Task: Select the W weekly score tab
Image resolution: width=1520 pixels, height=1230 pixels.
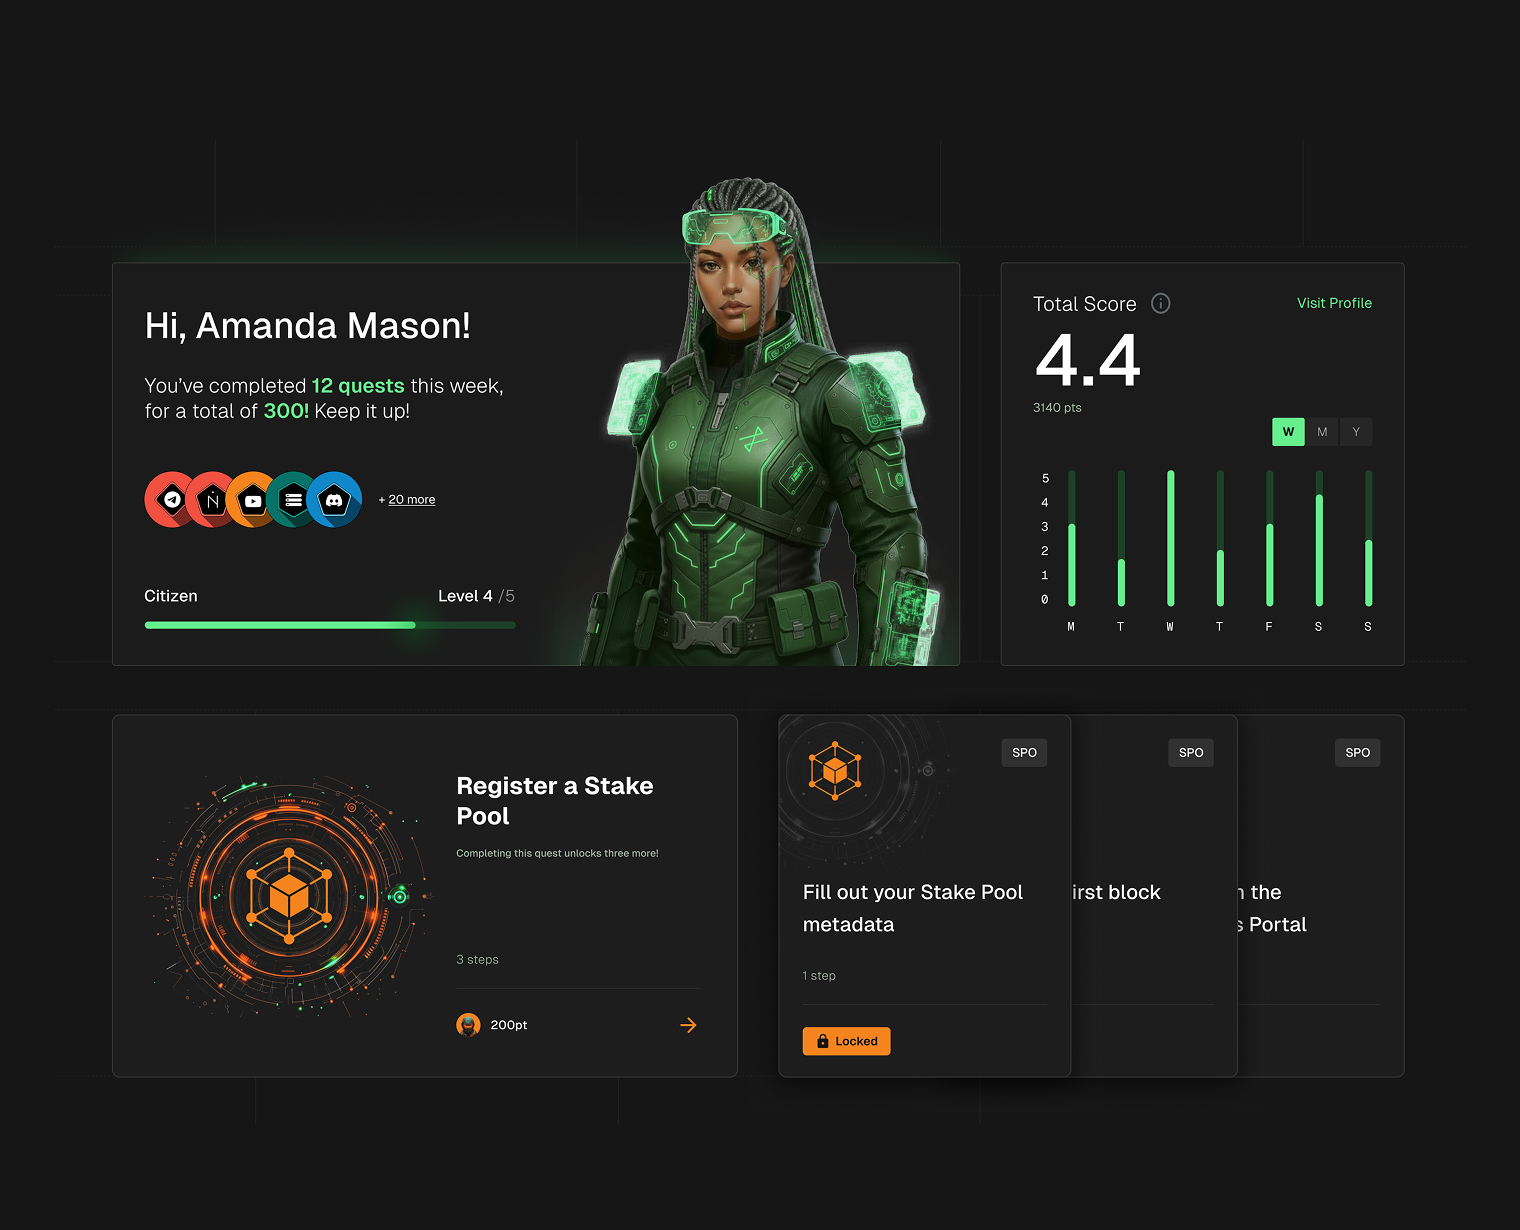Action: coord(1288,432)
